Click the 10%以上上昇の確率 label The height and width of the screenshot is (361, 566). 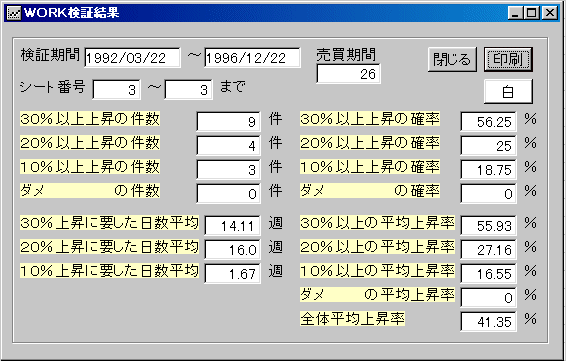[370, 167]
